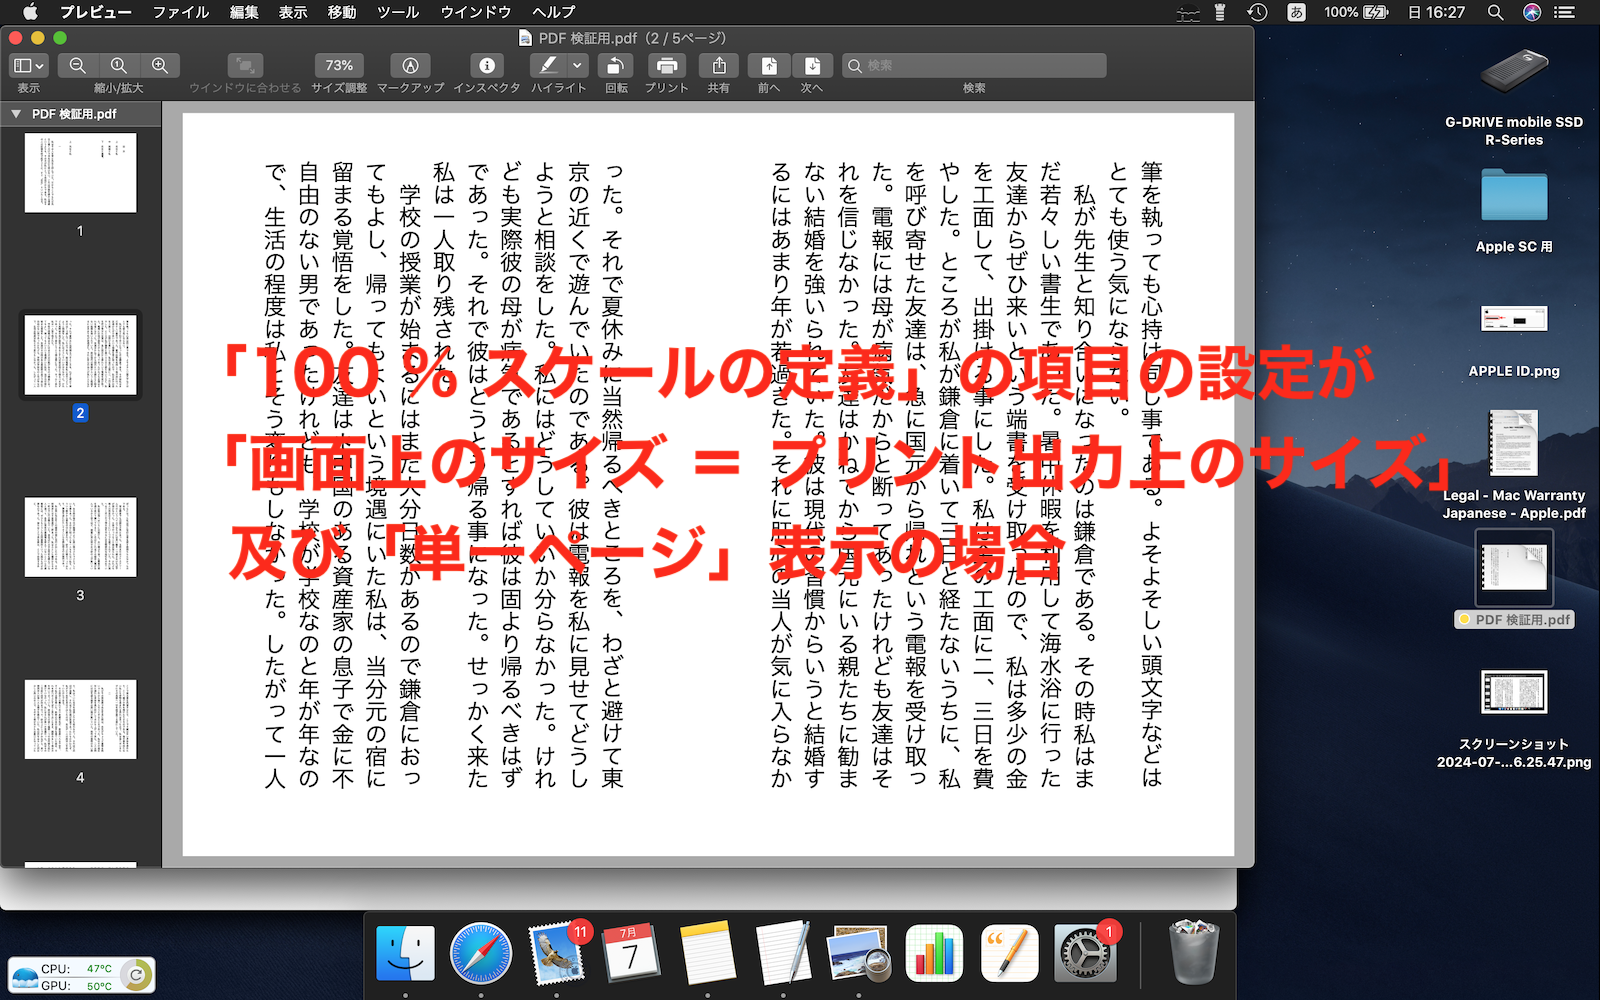This screenshot has width=1600, height=1000.
Task: Open Safari from the Dock
Action: (x=481, y=953)
